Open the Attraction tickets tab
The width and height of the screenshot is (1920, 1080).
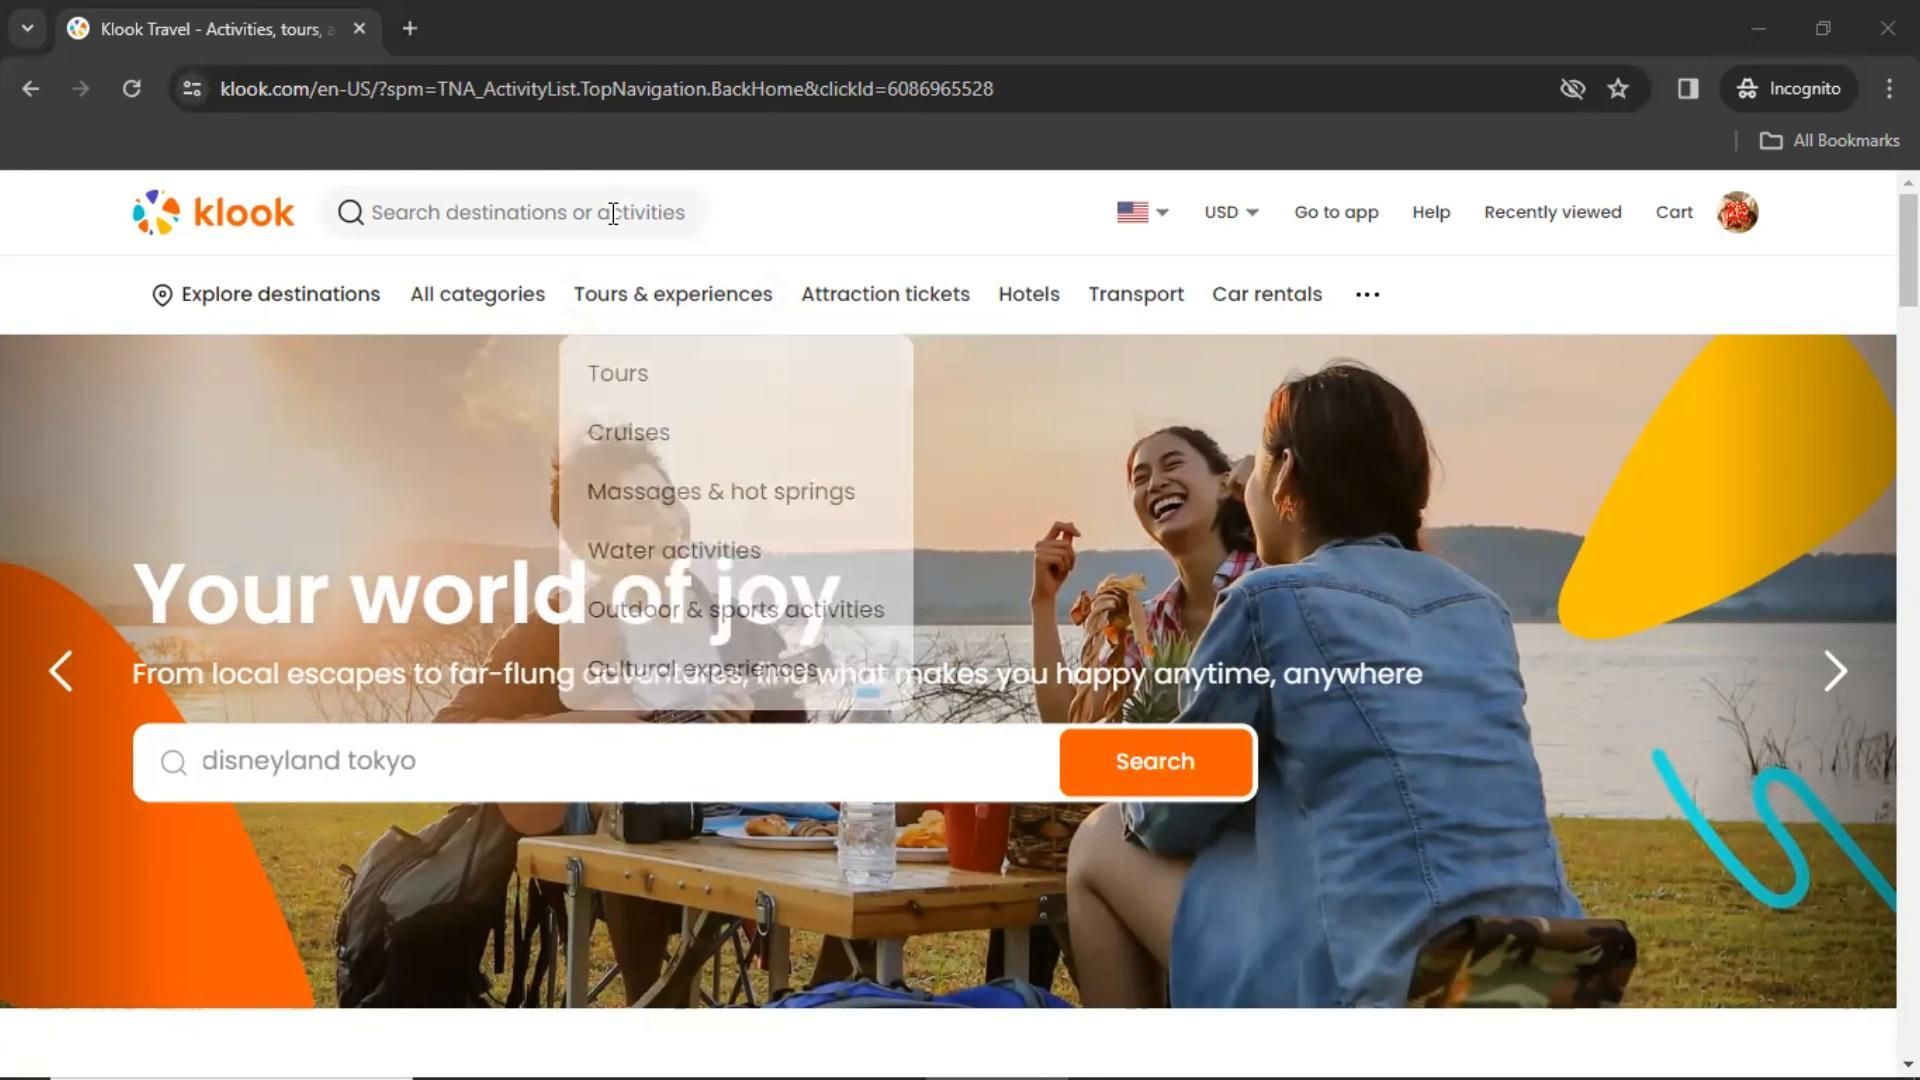point(885,294)
